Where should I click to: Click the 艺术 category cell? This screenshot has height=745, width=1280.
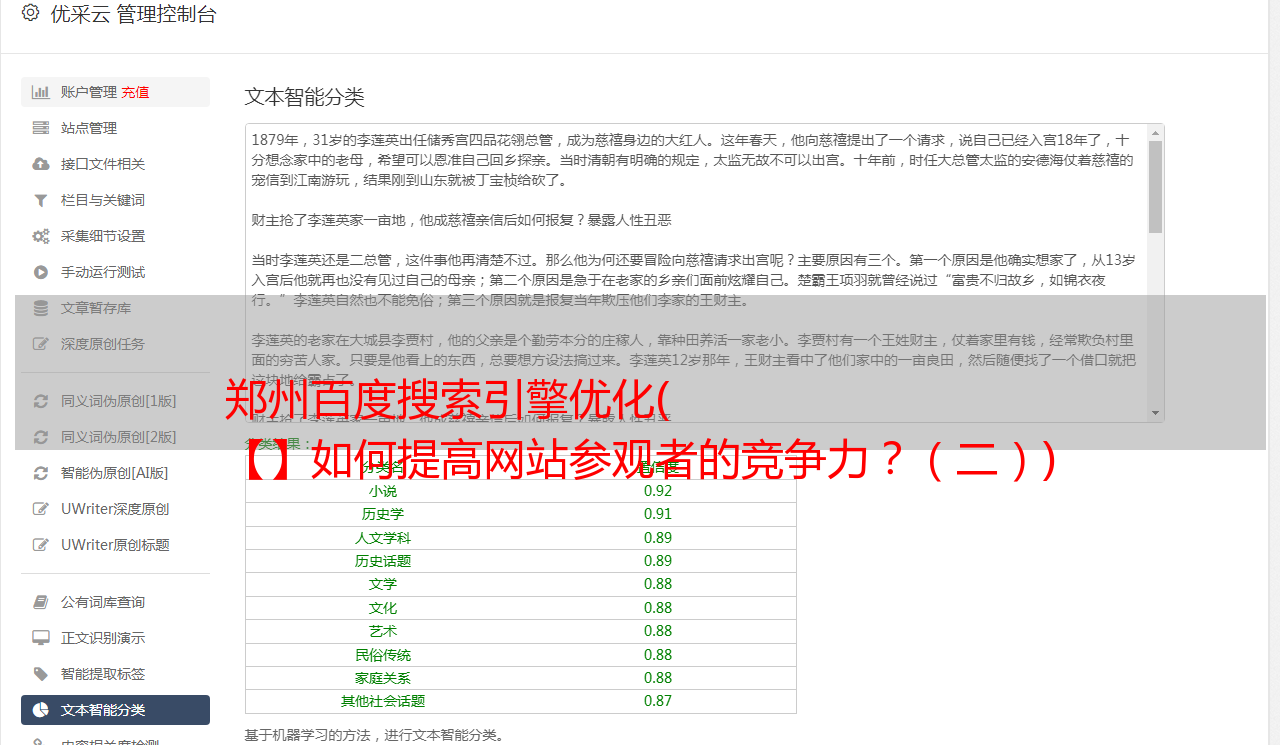tap(383, 631)
